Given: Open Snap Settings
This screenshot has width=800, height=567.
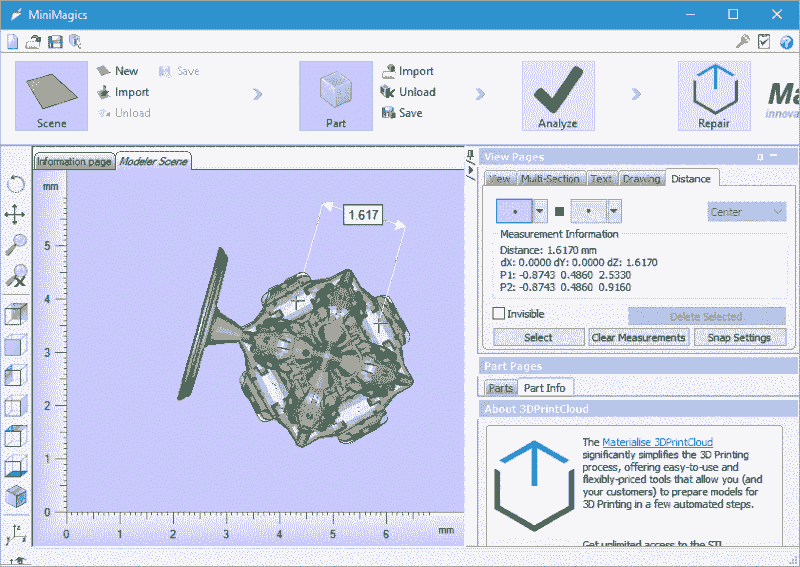Looking at the screenshot, I should (739, 337).
